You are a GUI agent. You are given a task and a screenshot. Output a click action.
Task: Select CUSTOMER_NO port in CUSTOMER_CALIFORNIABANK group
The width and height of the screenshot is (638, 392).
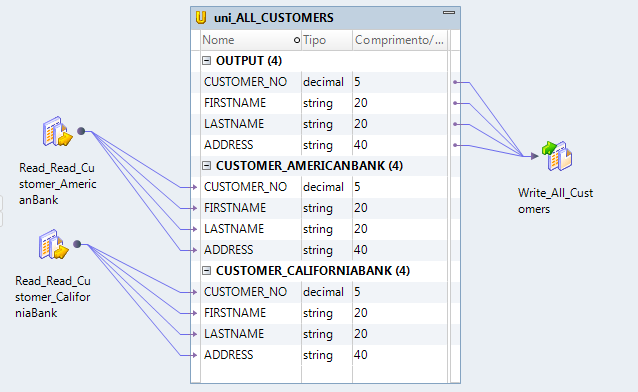pos(245,292)
